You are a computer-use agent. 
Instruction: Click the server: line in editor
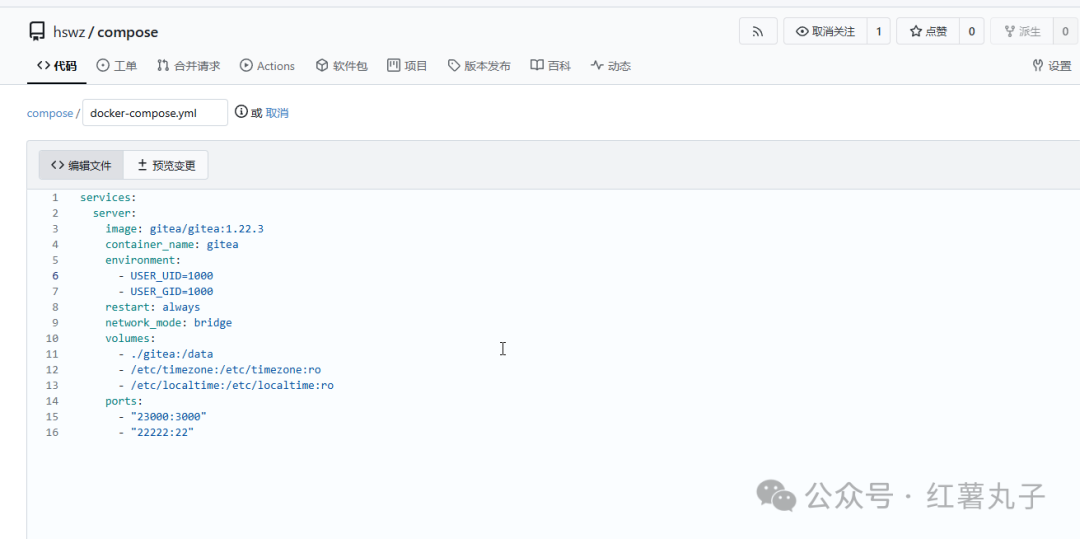click(x=114, y=213)
